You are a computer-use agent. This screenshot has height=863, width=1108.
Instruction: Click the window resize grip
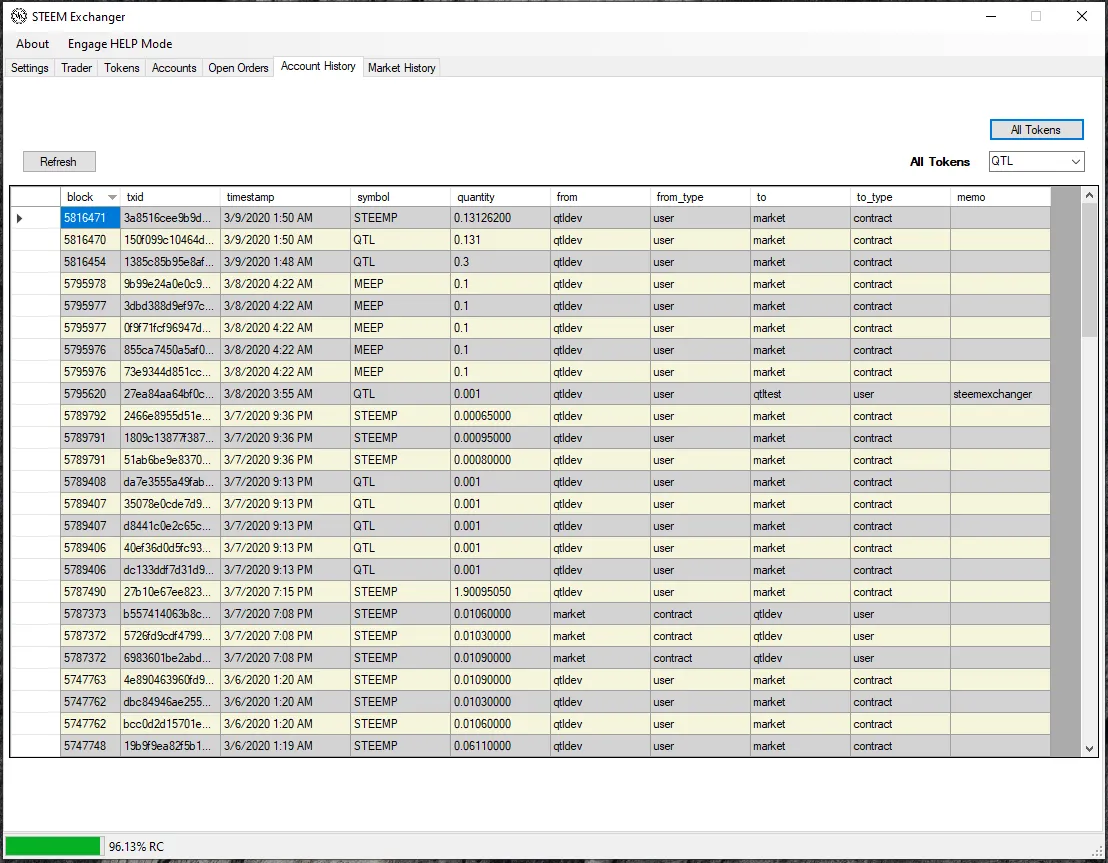1099,852
